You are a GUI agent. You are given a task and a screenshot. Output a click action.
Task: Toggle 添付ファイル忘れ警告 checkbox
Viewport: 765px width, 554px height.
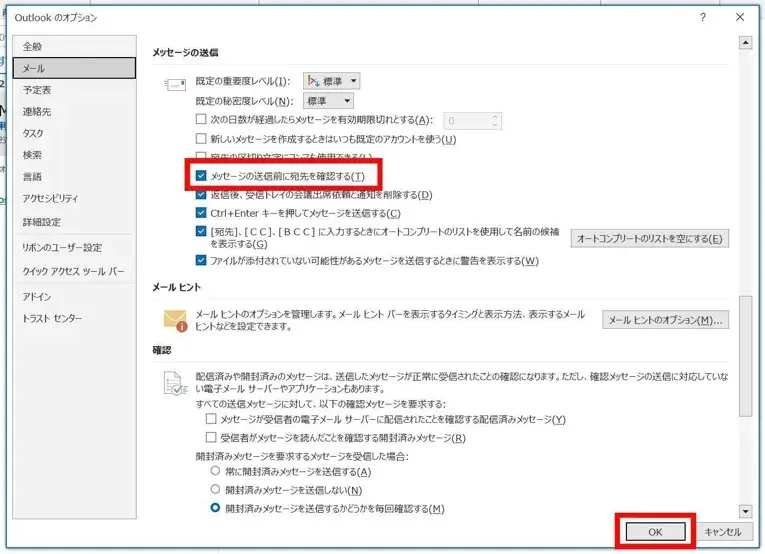(x=201, y=260)
